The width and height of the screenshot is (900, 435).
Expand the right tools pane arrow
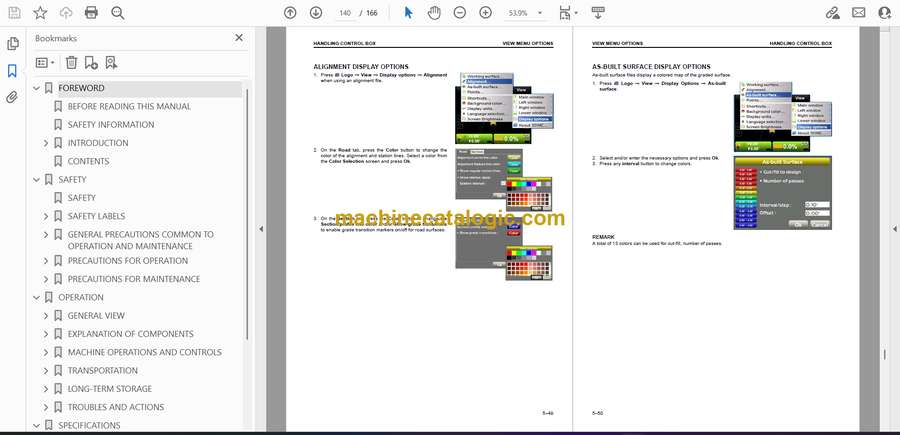[x=894, y=229]
